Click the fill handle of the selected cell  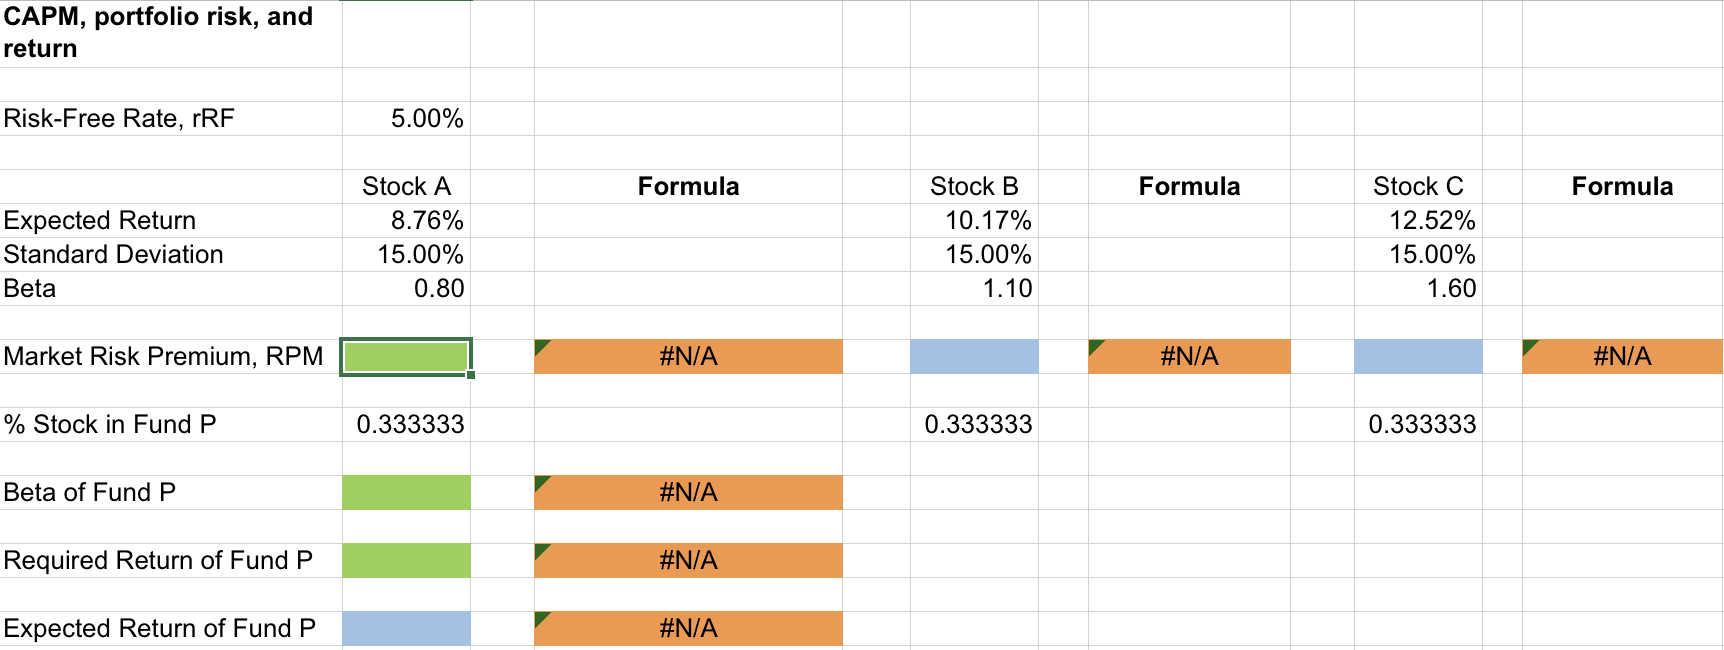coord(470,375)
